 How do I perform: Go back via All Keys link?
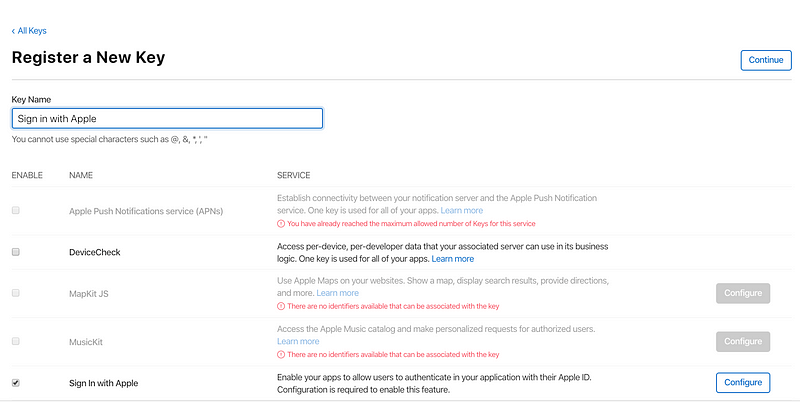pyautogui.click(x=29, y=31)
